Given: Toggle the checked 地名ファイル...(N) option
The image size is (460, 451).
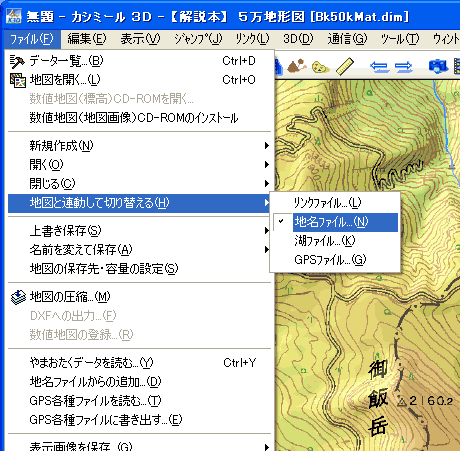Looking at the screenshot, I should point(335,222).
